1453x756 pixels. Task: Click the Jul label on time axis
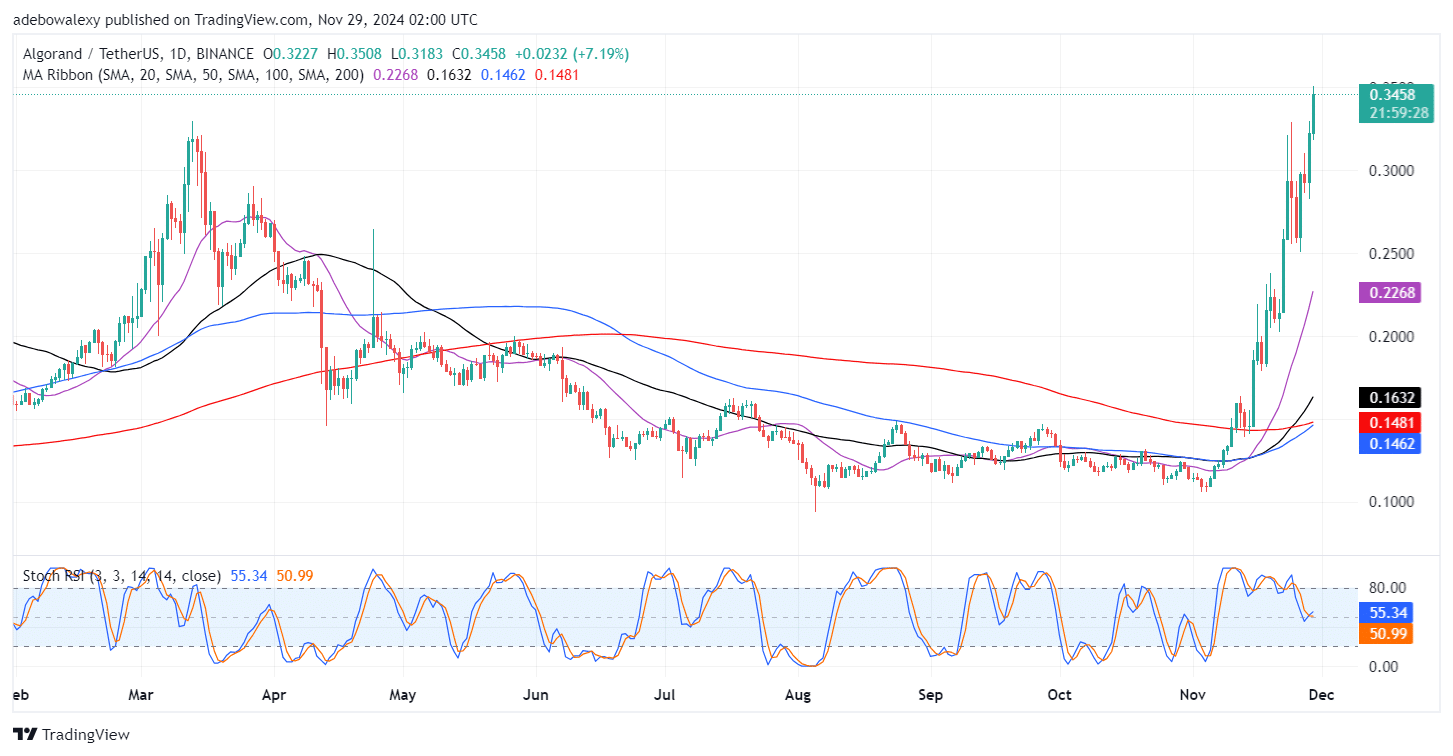pyautogui.click(x=665, y=693)
